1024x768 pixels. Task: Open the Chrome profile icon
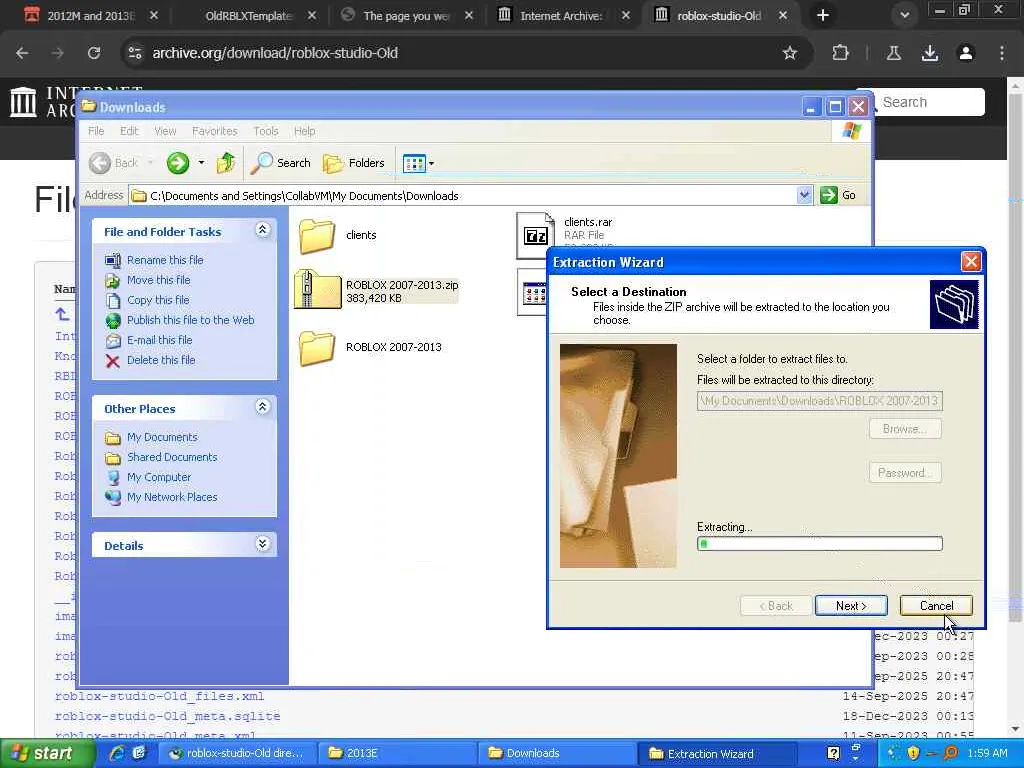[965, 53]
